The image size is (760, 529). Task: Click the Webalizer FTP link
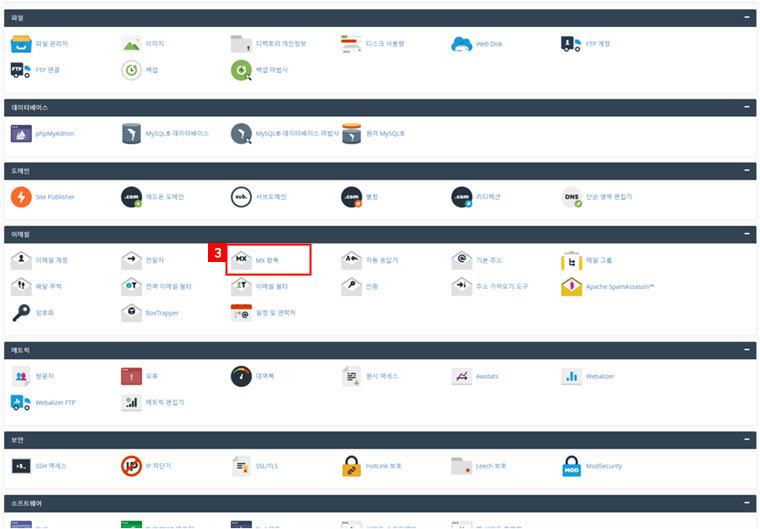pos(56,402)
